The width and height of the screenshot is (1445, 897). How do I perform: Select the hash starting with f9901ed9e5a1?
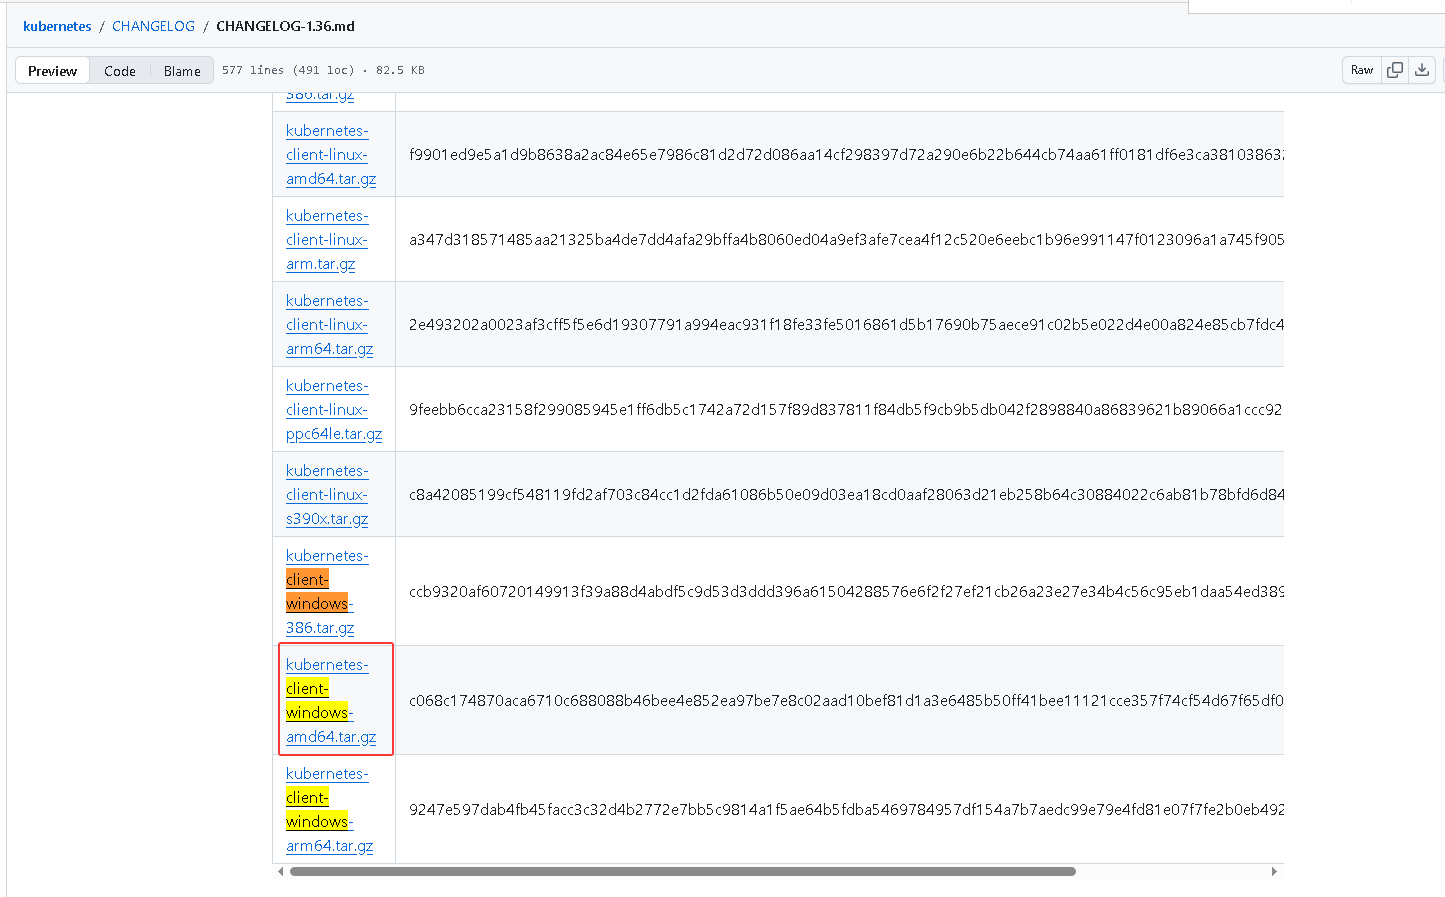[x=846, y=155]
